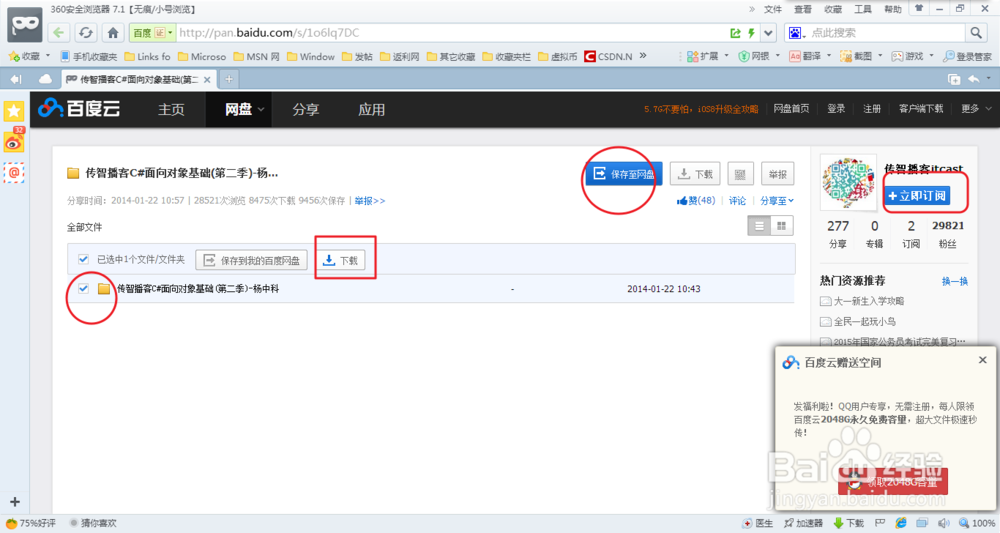Click 下载 button in selection toolbar

[x=341, y=260]
